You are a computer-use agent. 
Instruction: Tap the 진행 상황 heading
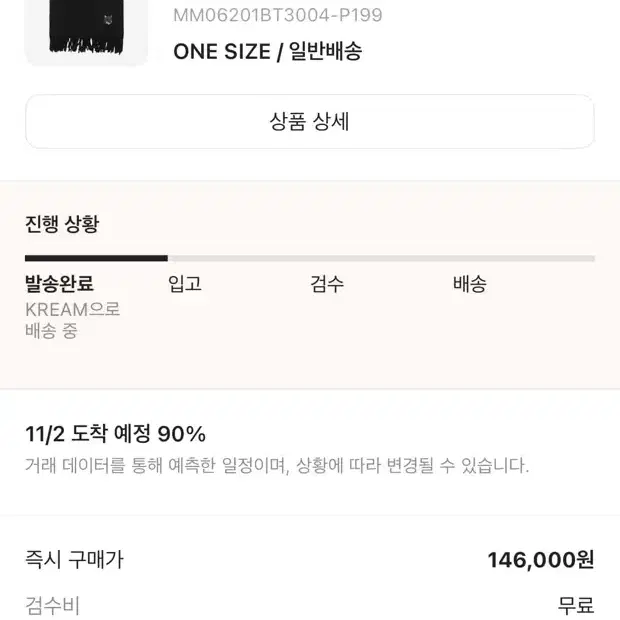coord(62,224)
